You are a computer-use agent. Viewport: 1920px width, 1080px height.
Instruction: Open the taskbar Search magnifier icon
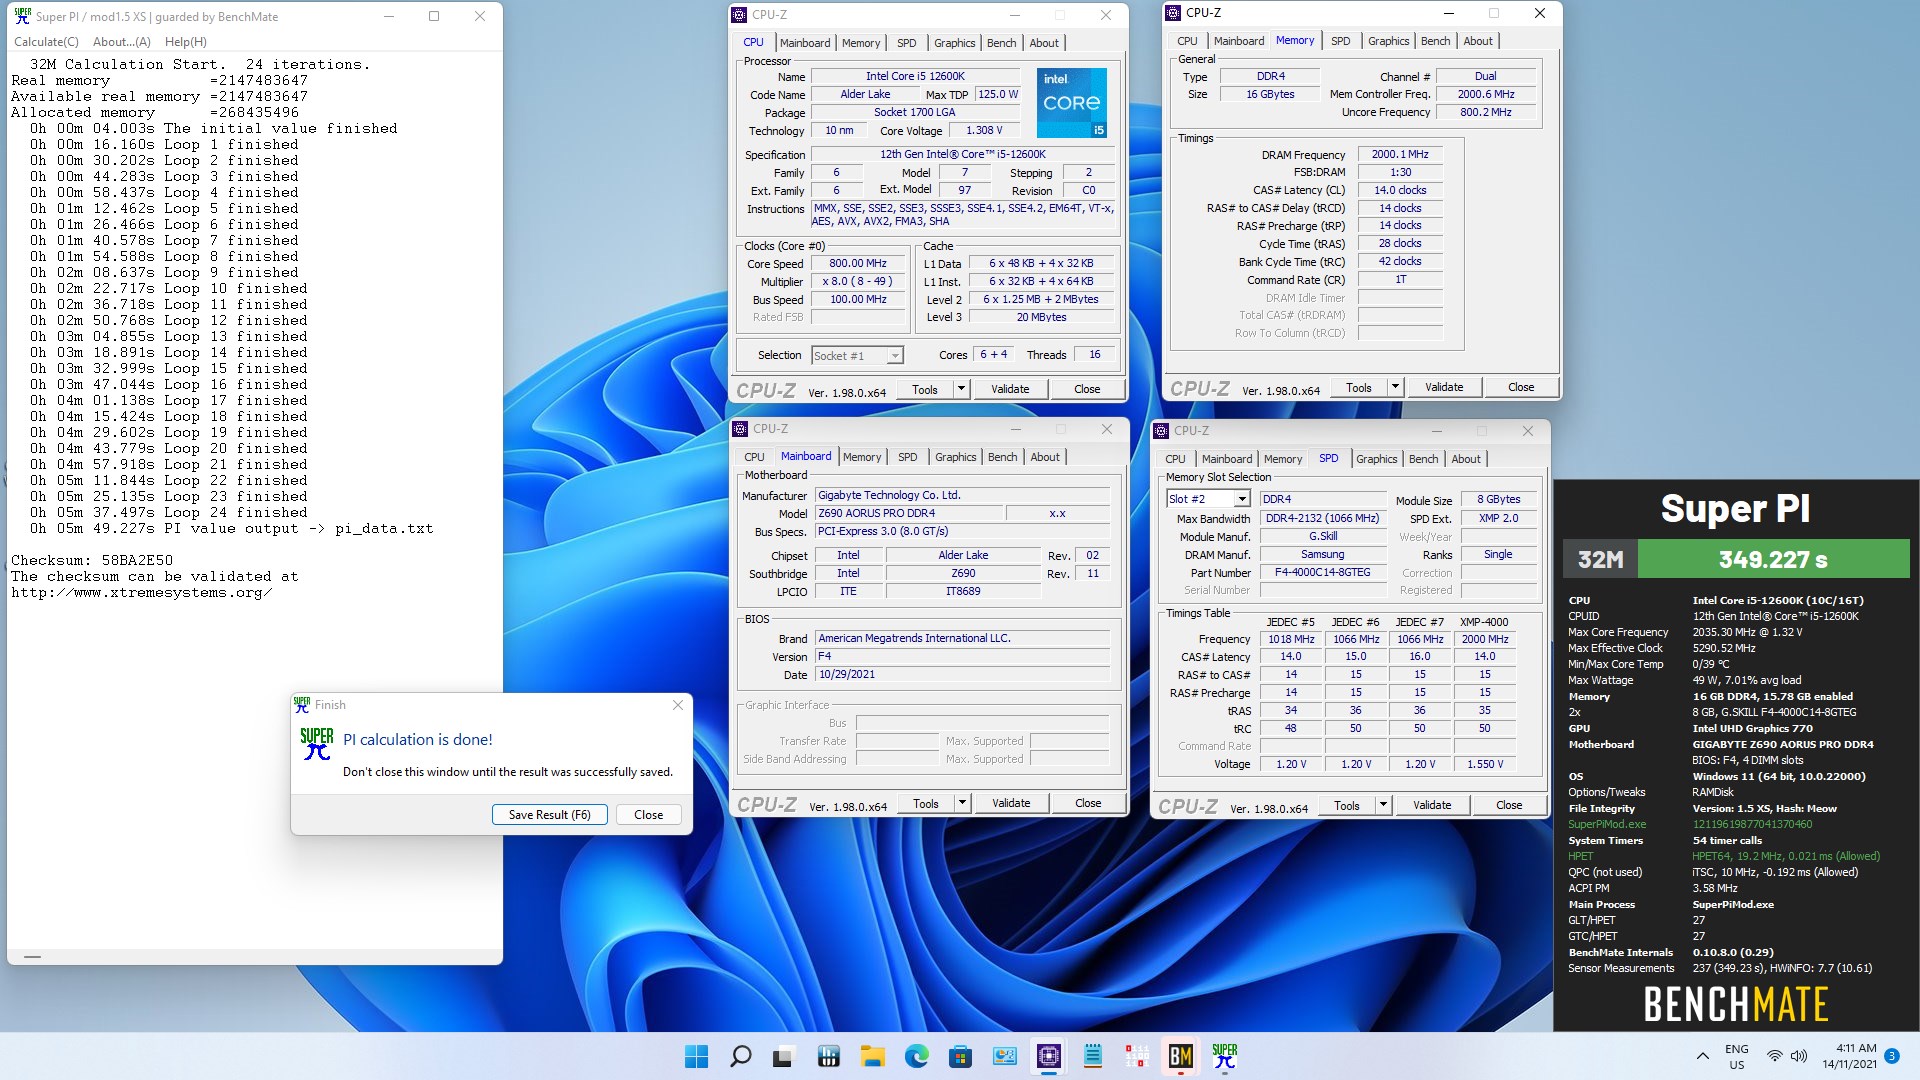741,1056
